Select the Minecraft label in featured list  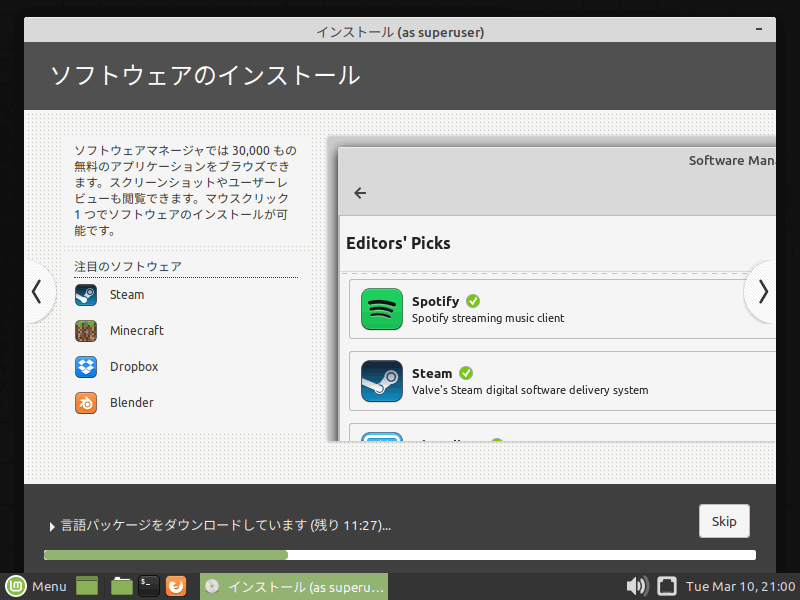click(137, 331)
